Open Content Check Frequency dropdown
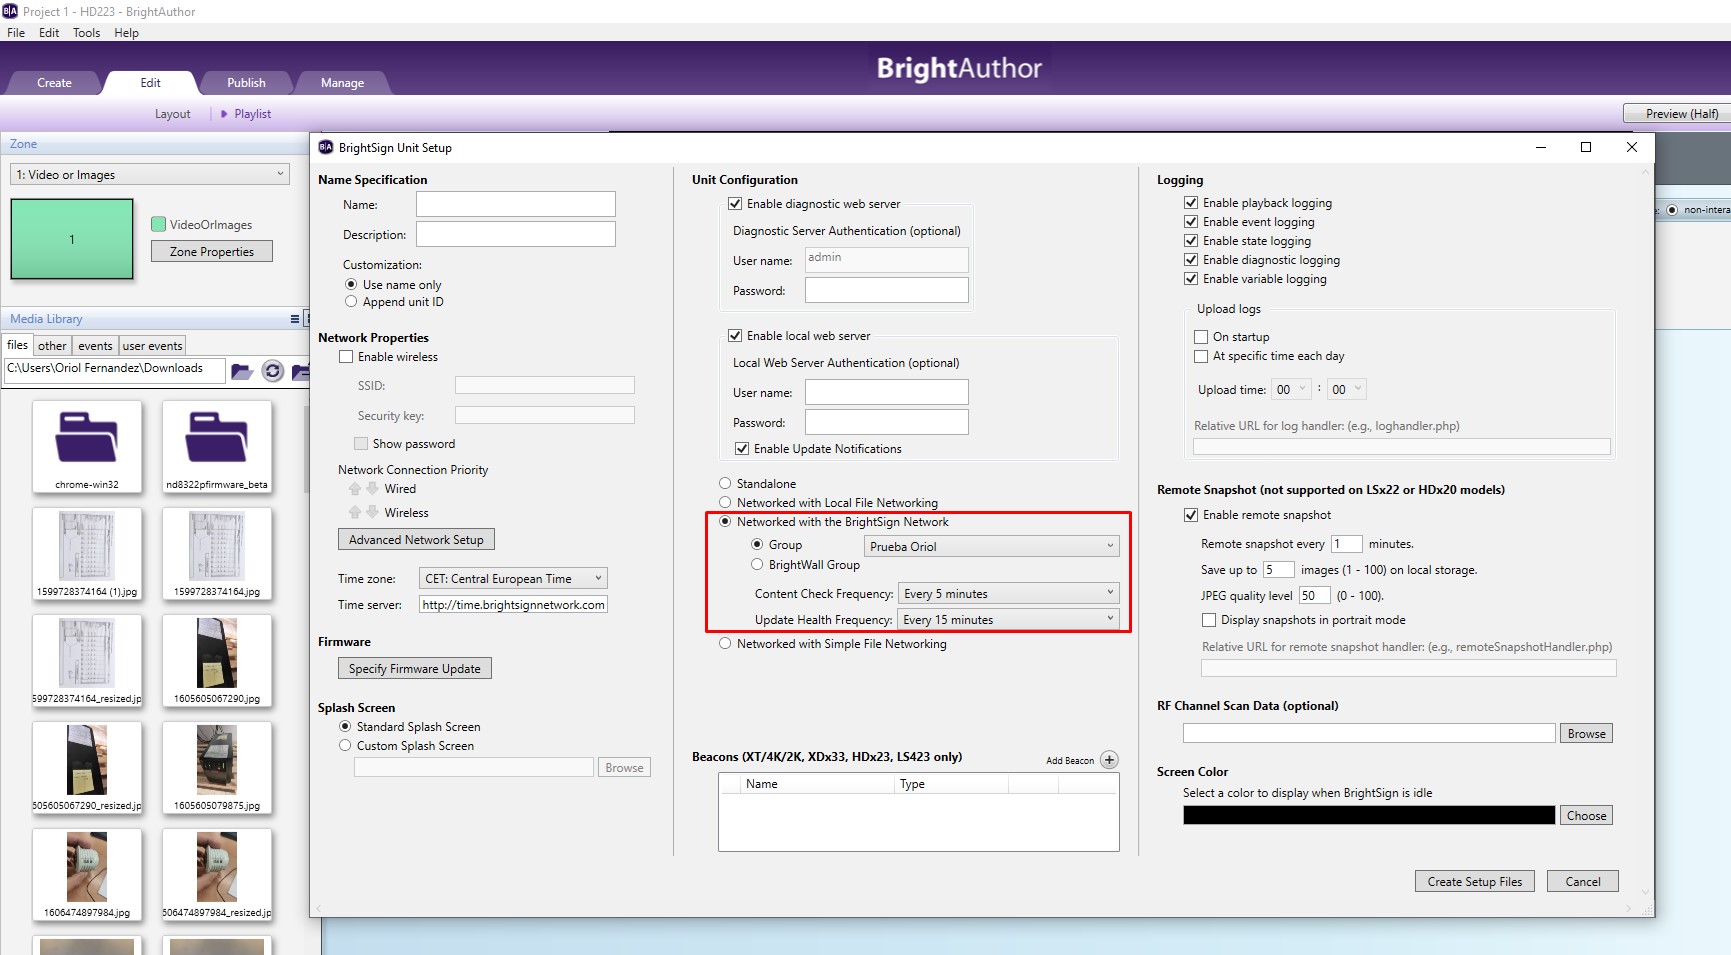The width and height of the screenshot is (1731, 955). coord(1009,594)
